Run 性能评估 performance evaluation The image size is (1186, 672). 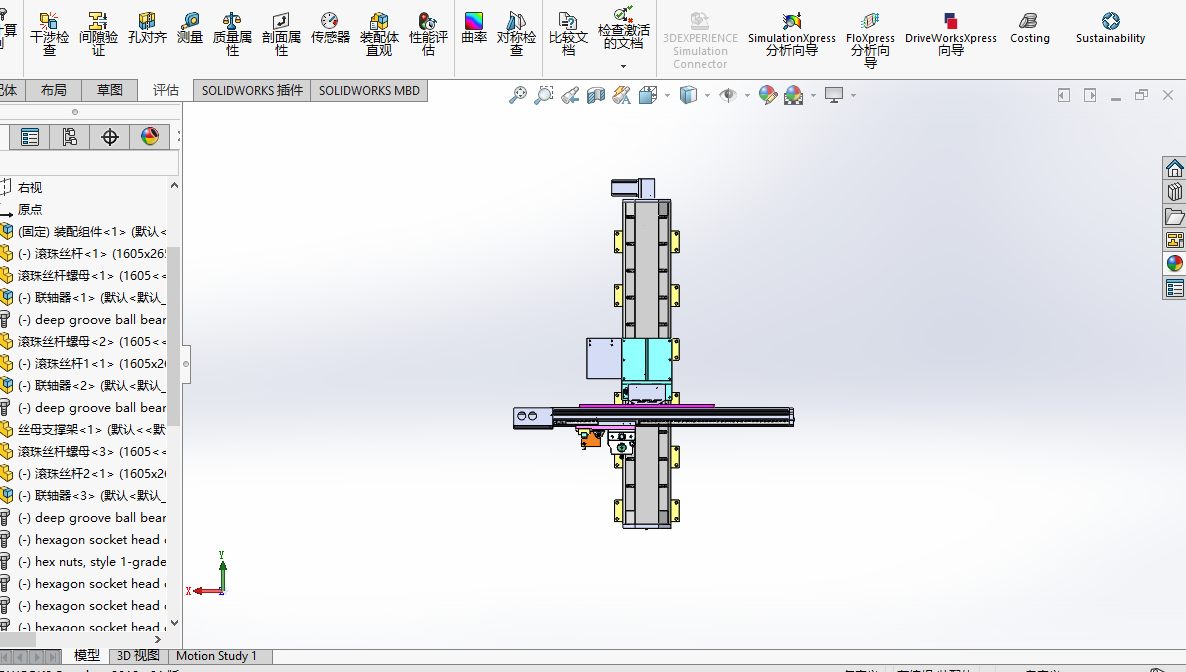pos(428,34)
